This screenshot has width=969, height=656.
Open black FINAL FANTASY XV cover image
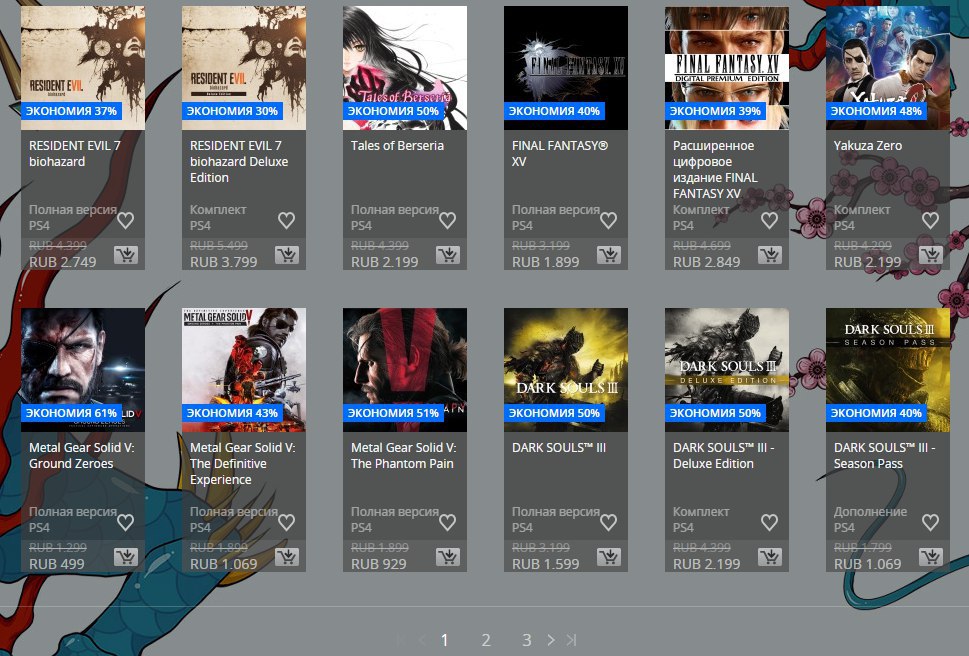[x=566, y=68]
